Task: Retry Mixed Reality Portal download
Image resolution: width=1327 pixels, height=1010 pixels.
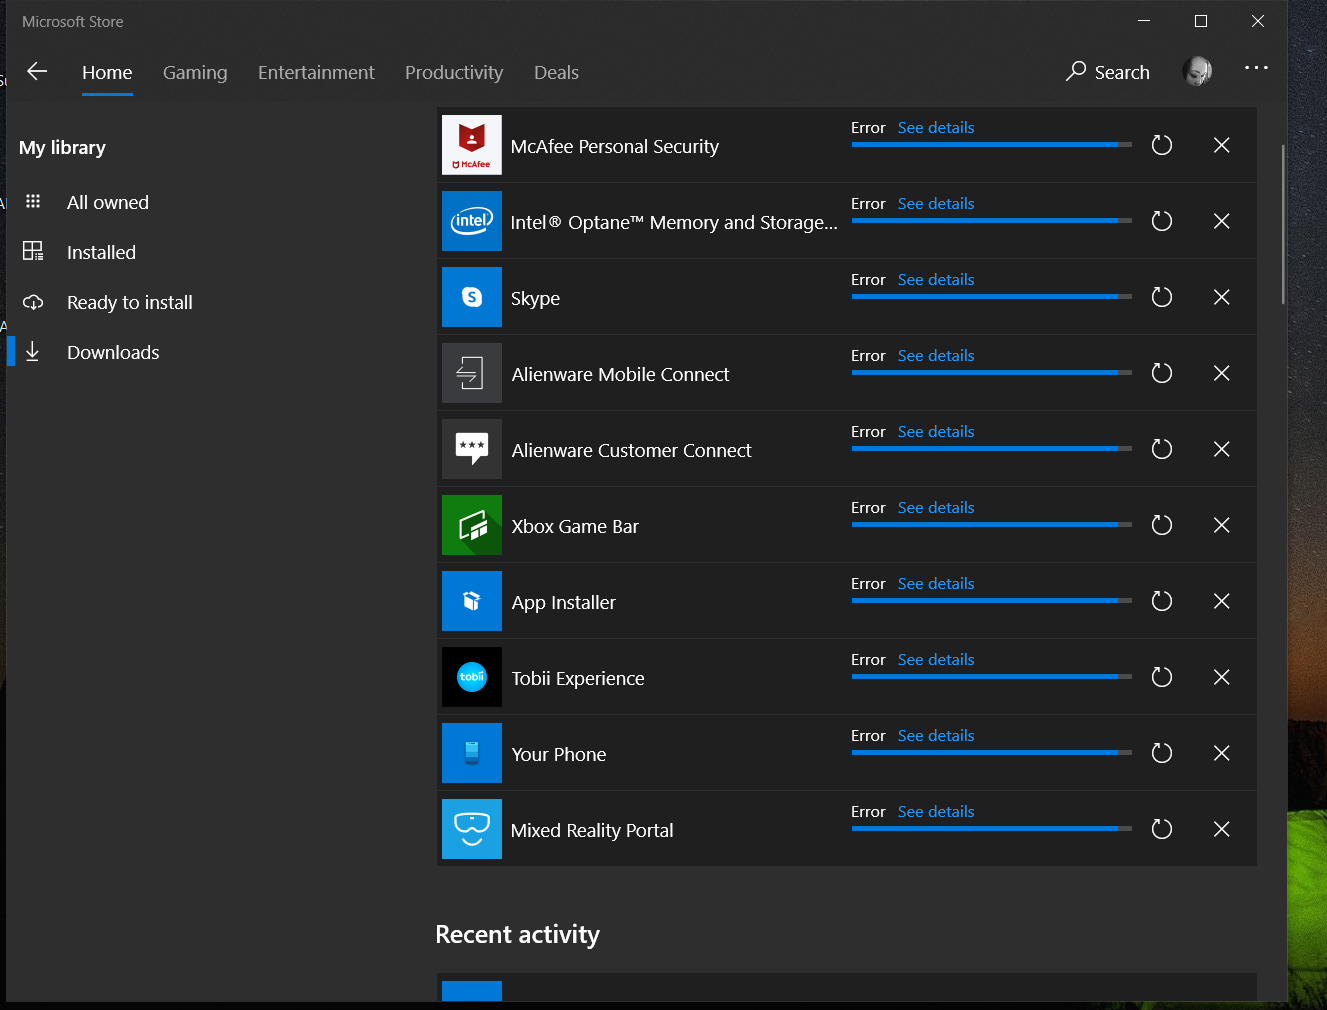Action: coord(1162,829)
